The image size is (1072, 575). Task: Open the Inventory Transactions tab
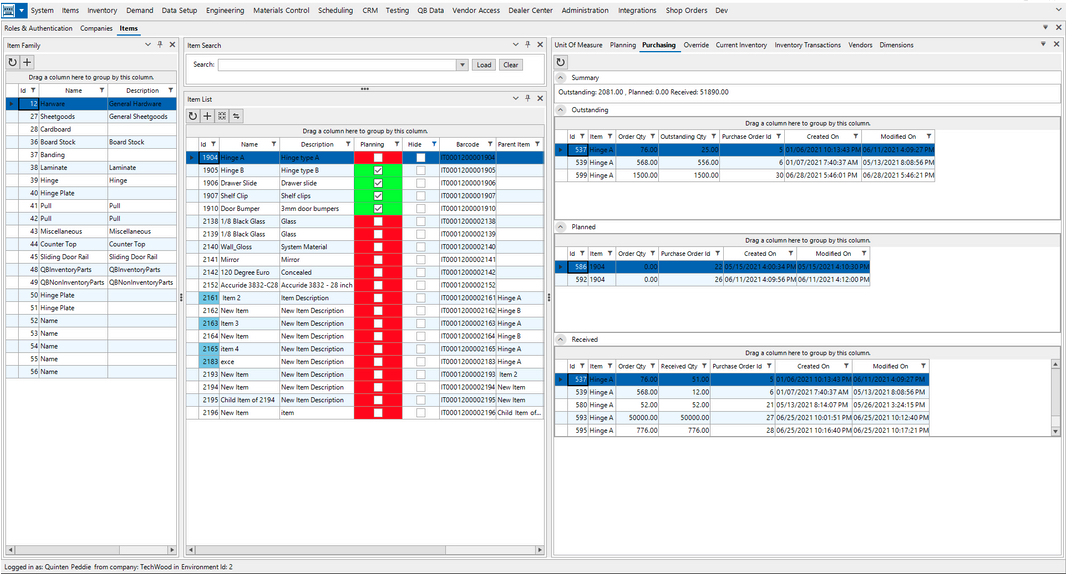807,45
